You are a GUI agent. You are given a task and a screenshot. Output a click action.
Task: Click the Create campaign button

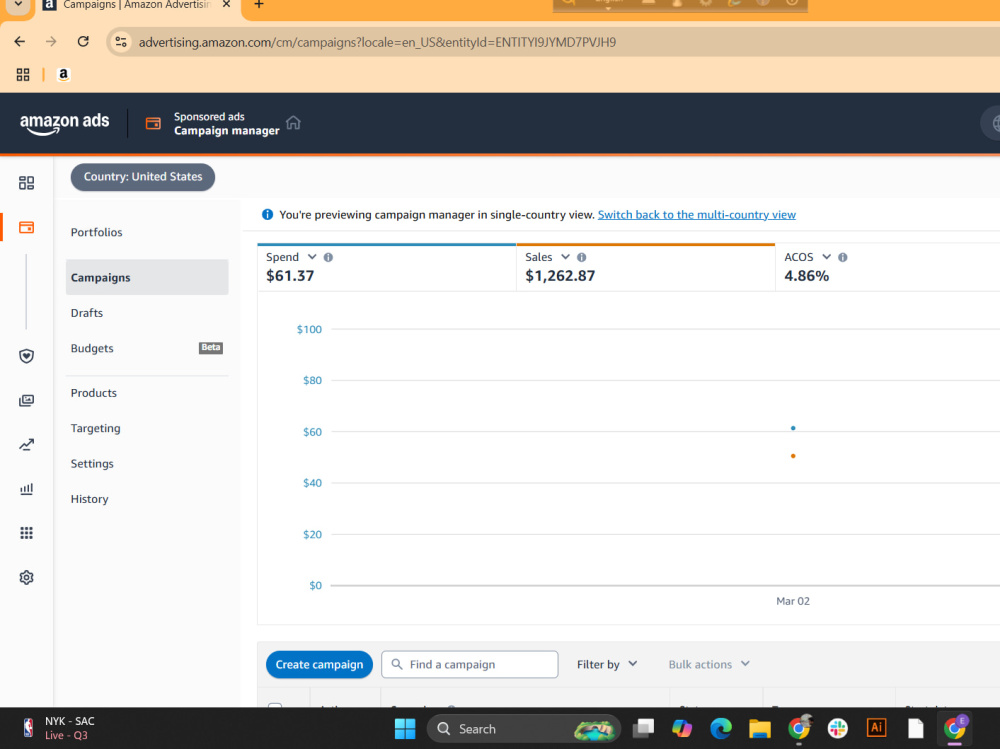(x=320, y=664)
